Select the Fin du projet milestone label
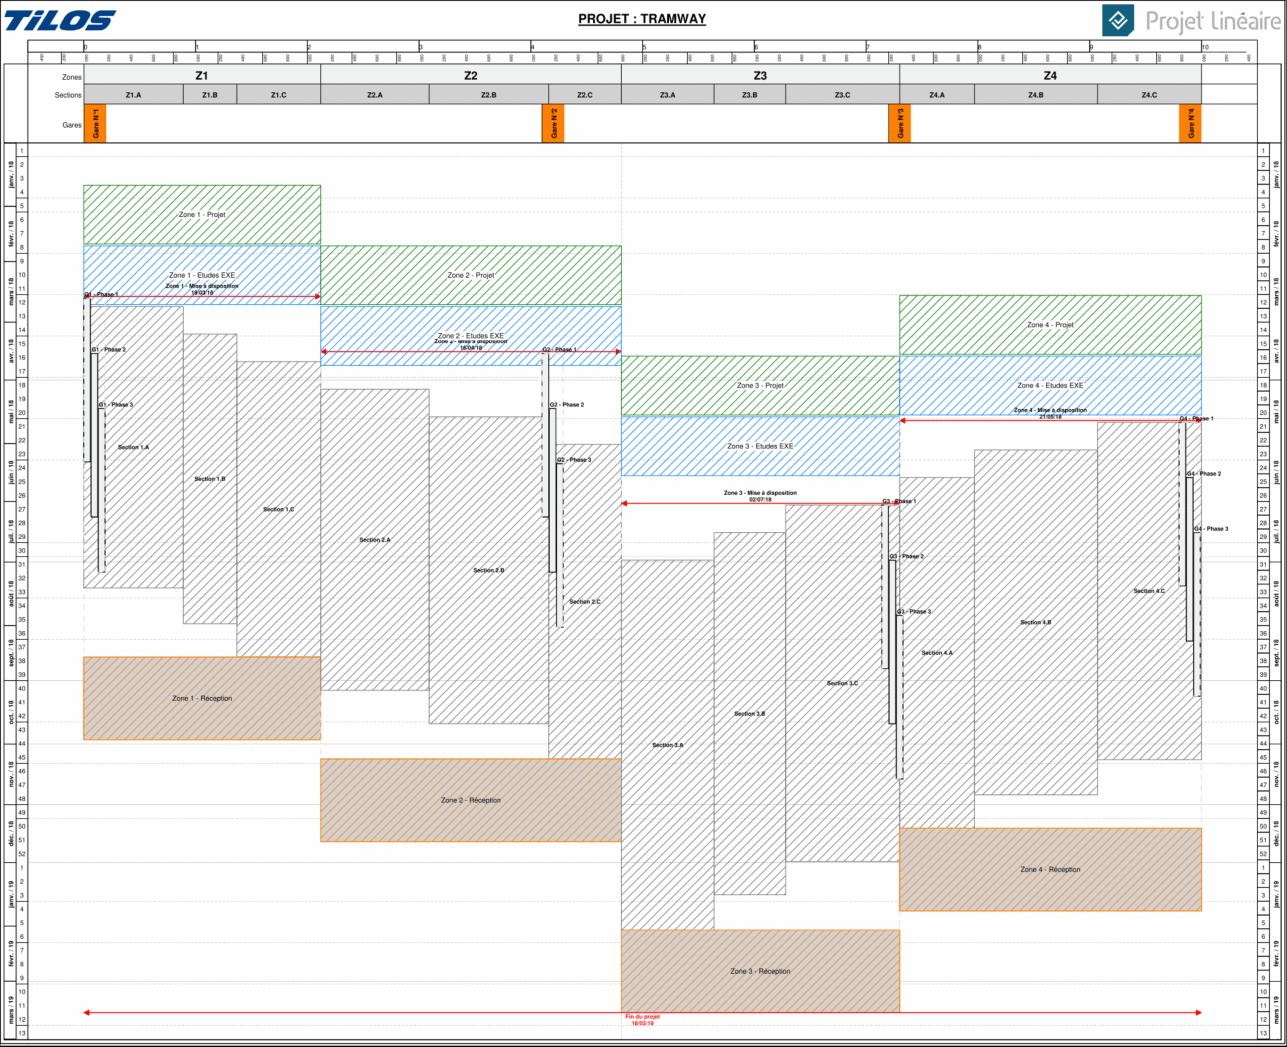 coord(642,1020)
